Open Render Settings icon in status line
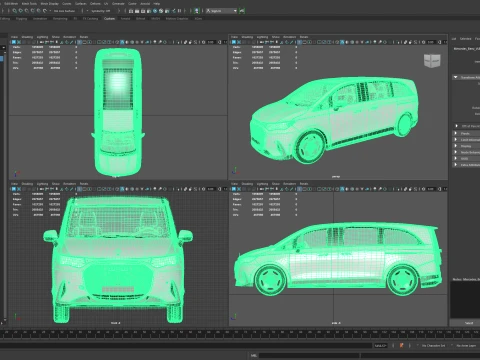The image size is (480, 360). (149, 11)
